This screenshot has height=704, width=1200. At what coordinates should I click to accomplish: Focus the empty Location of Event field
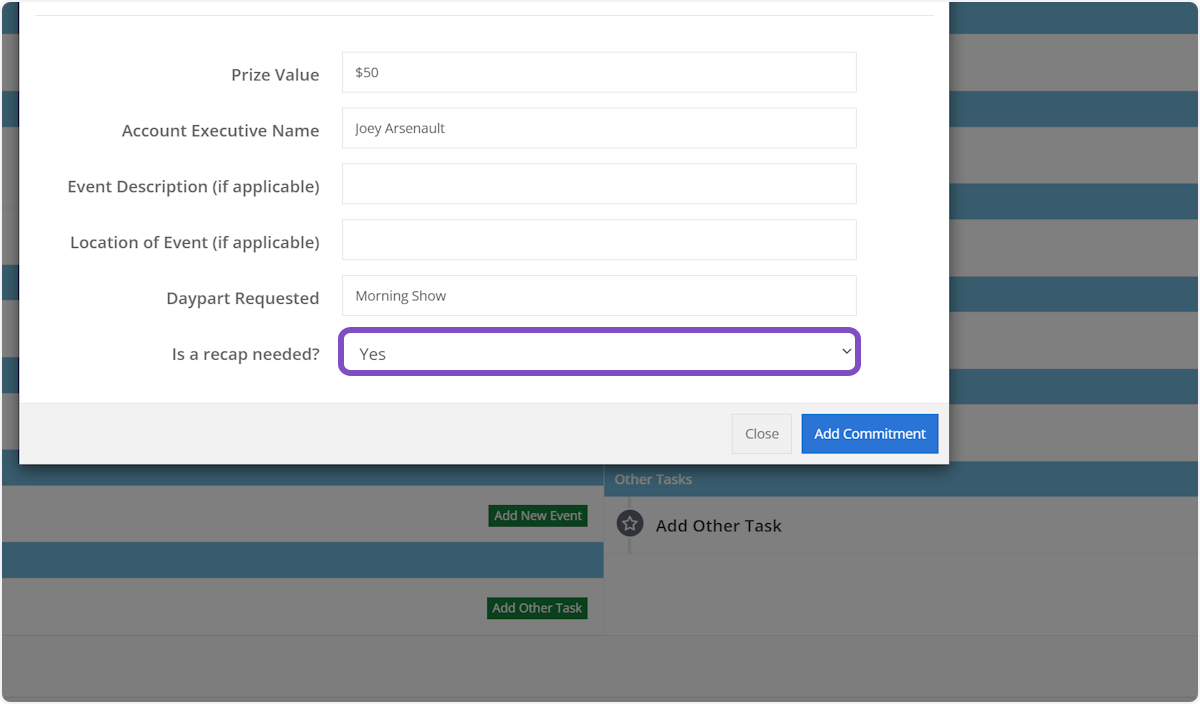click(598, 241)
